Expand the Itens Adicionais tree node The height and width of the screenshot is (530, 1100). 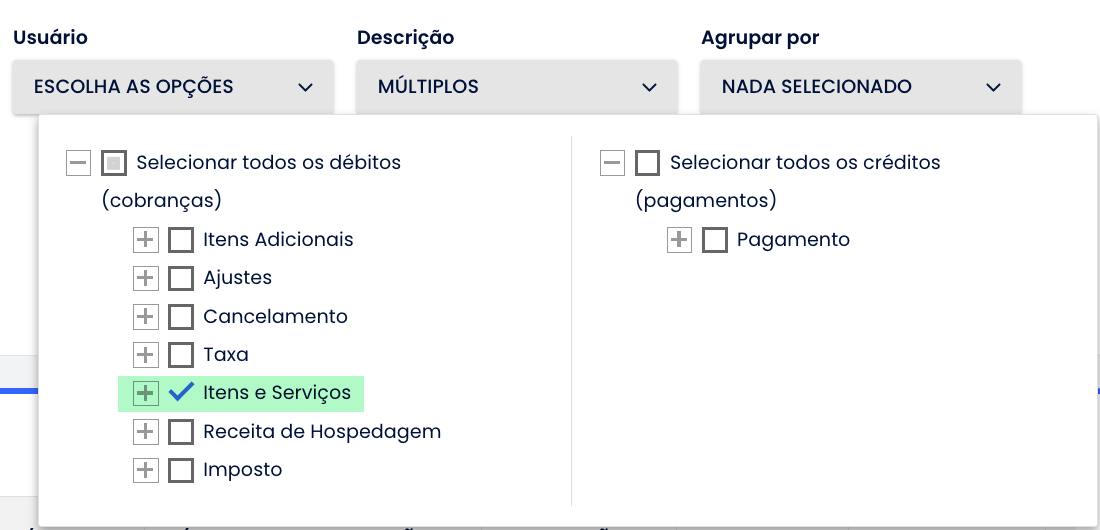tap(146, 240)
